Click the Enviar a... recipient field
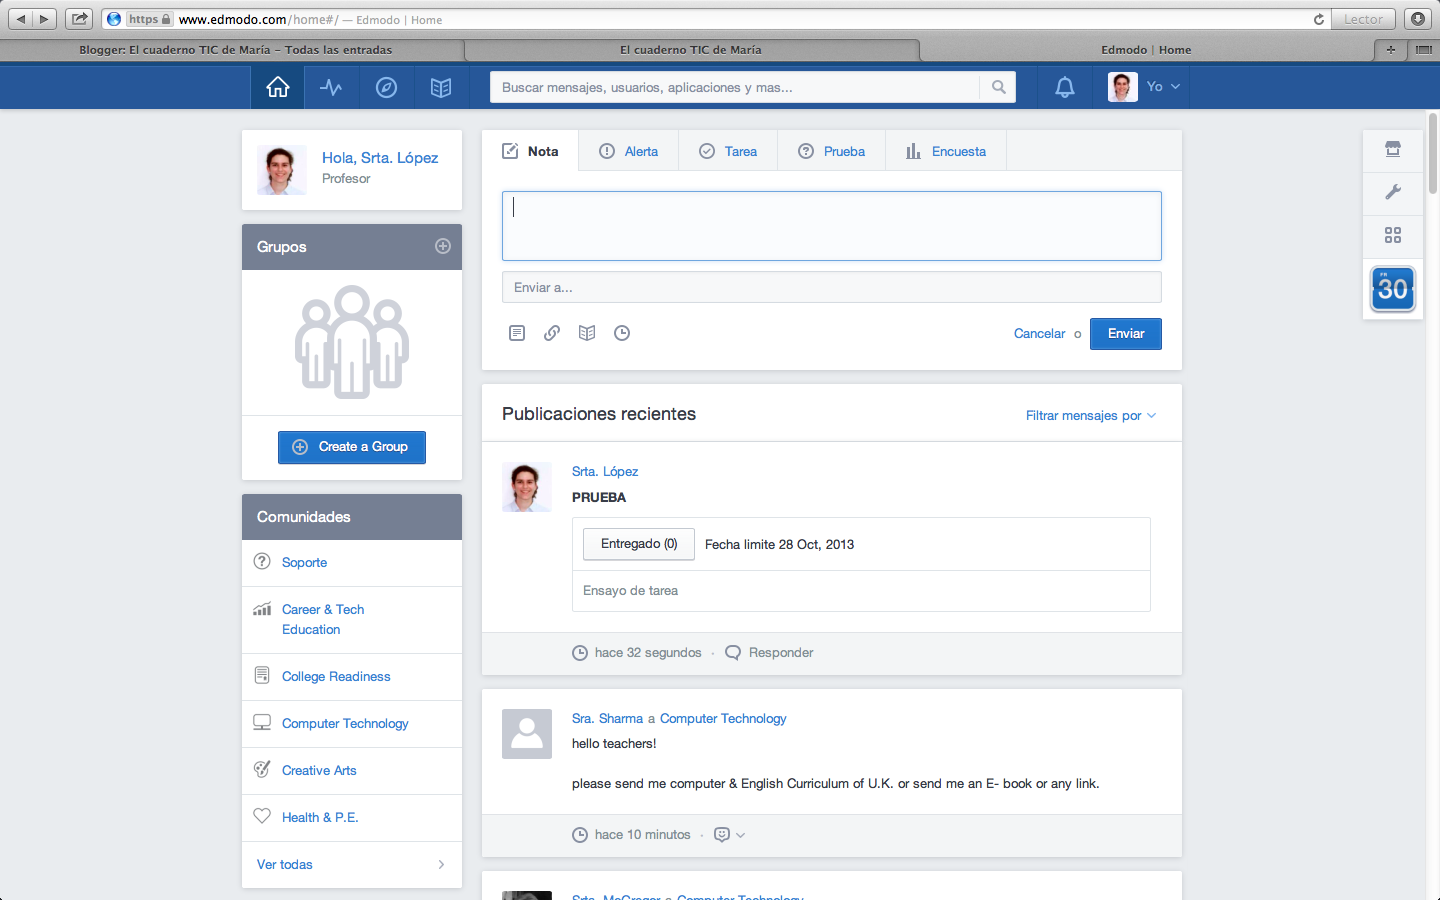Image resolution: width=1440 pixels, height=900 pixels. coord(832,287)
